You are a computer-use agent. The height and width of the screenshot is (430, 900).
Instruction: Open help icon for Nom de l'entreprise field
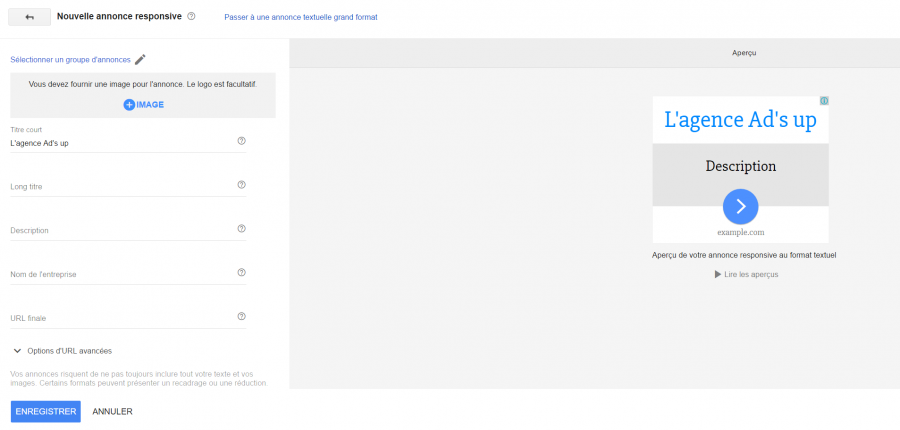click(x=242, y=273)
